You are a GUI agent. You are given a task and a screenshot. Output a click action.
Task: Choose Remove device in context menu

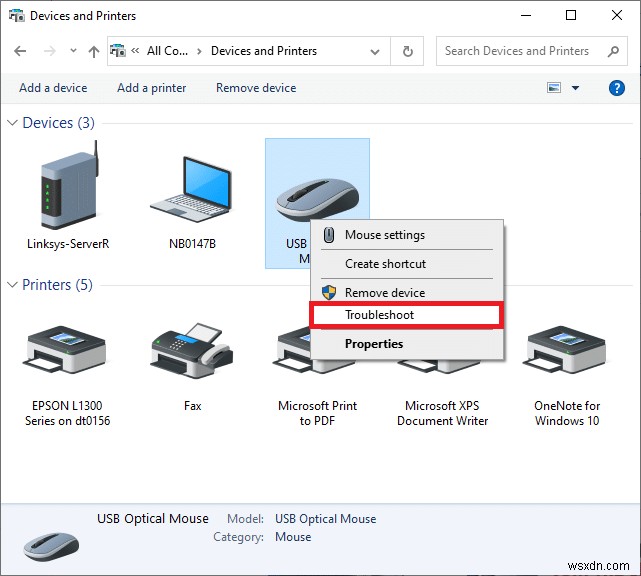point(407,293)
